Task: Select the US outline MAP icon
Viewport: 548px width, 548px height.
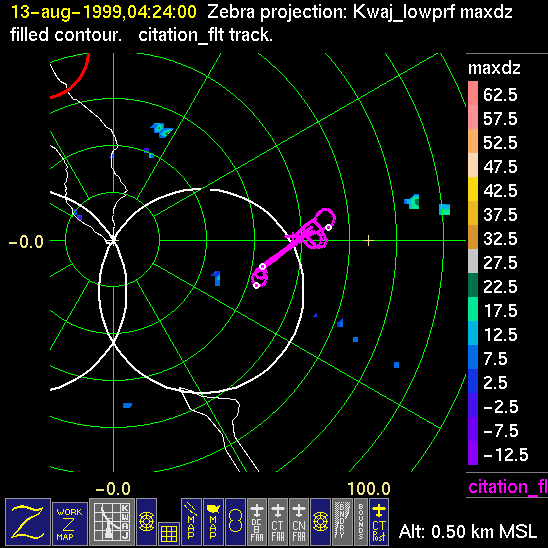Action: (x=213, y=522)
